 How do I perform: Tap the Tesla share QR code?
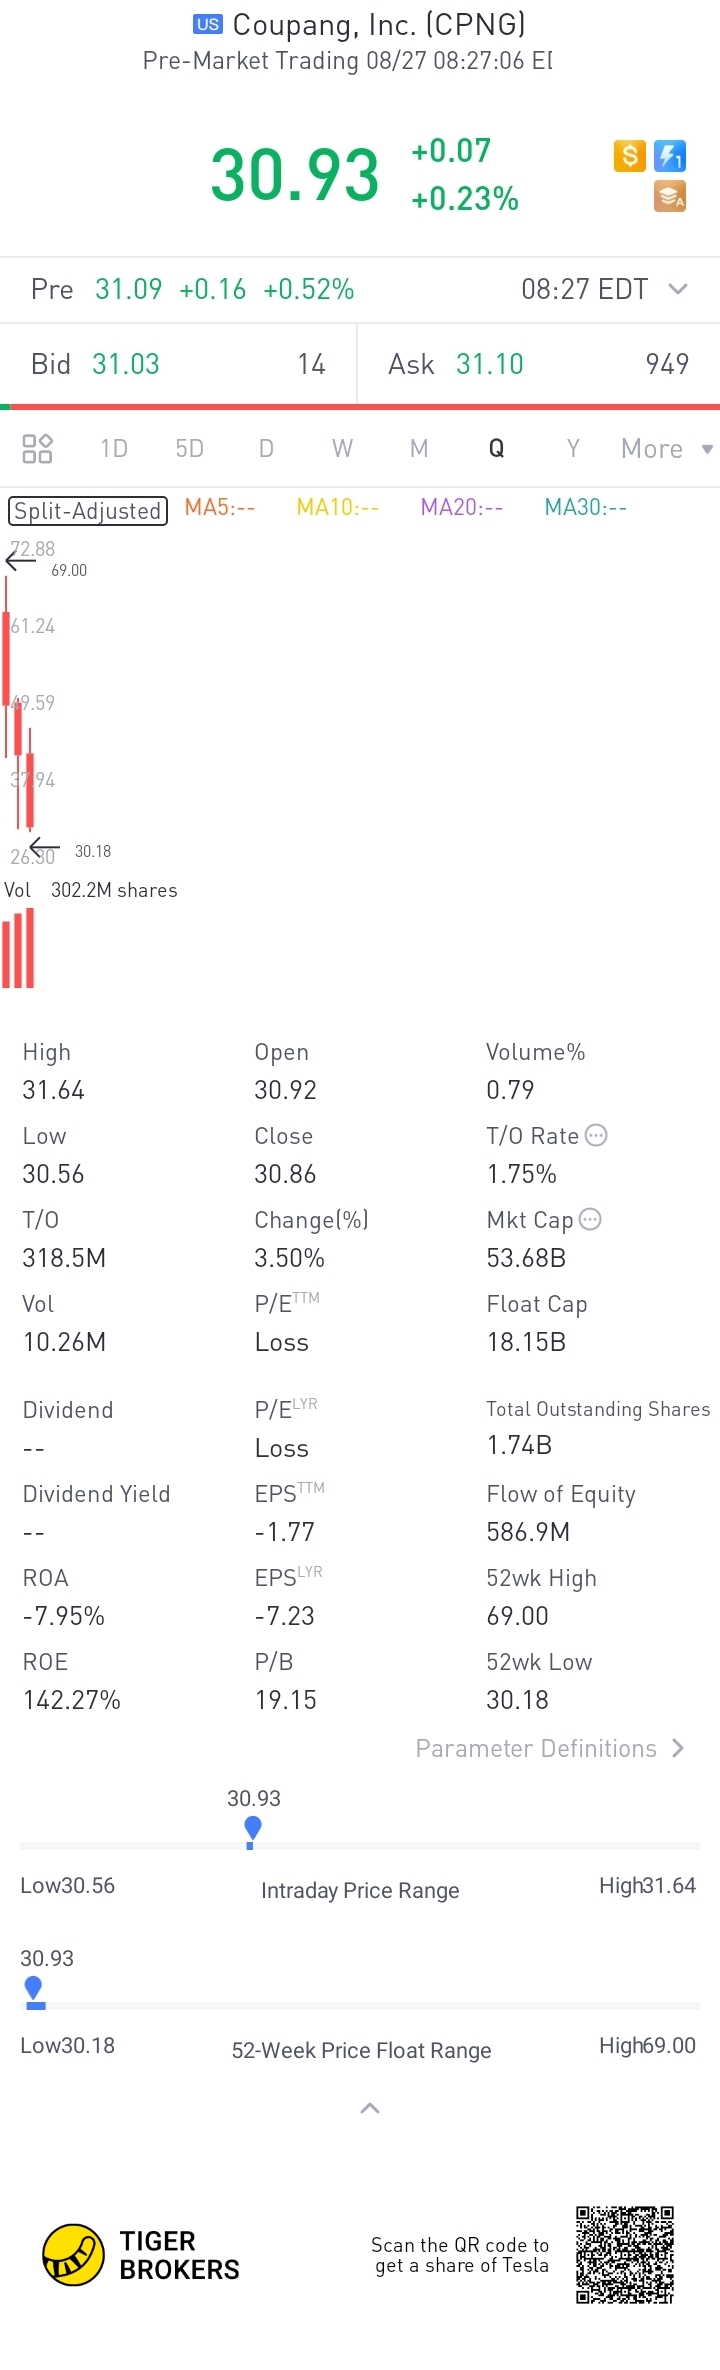tap(625, 2255)
